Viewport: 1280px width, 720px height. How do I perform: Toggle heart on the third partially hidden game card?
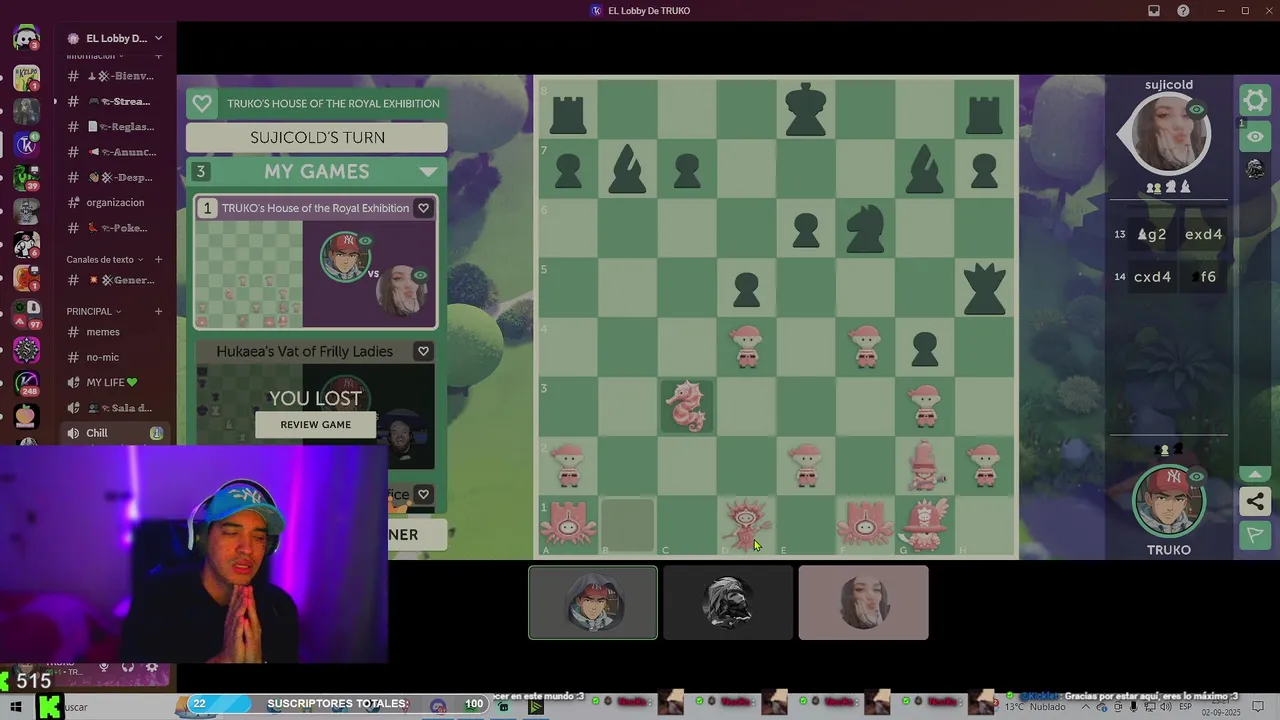tap(423, 494)
